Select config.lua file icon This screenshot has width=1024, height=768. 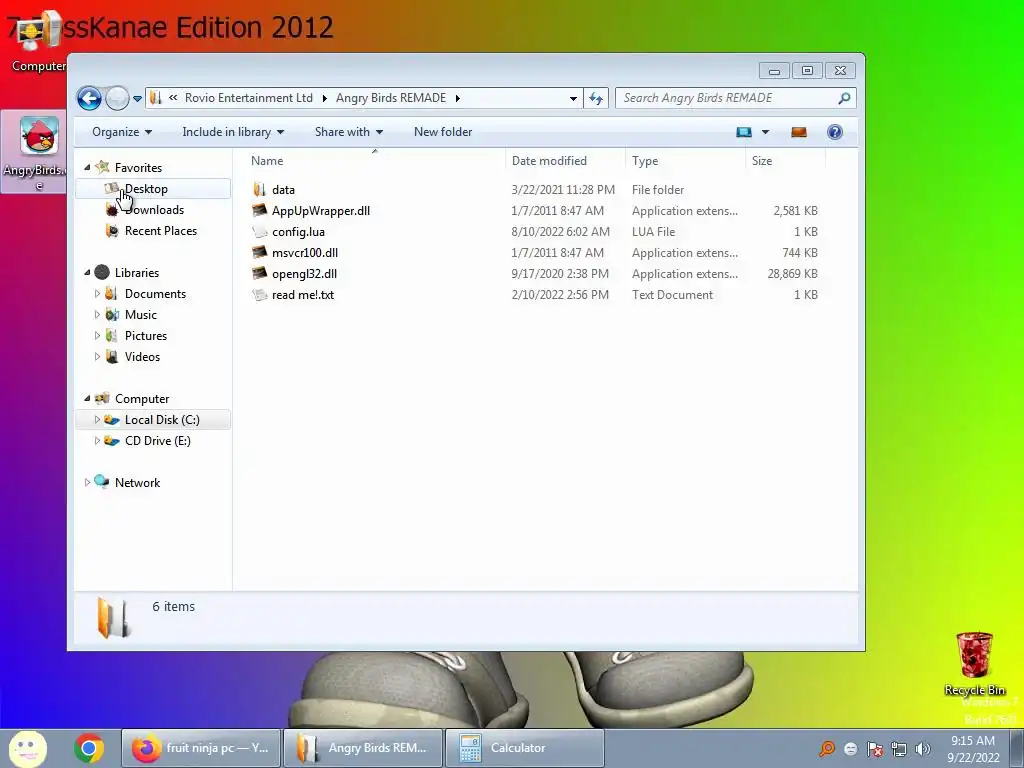260,231
